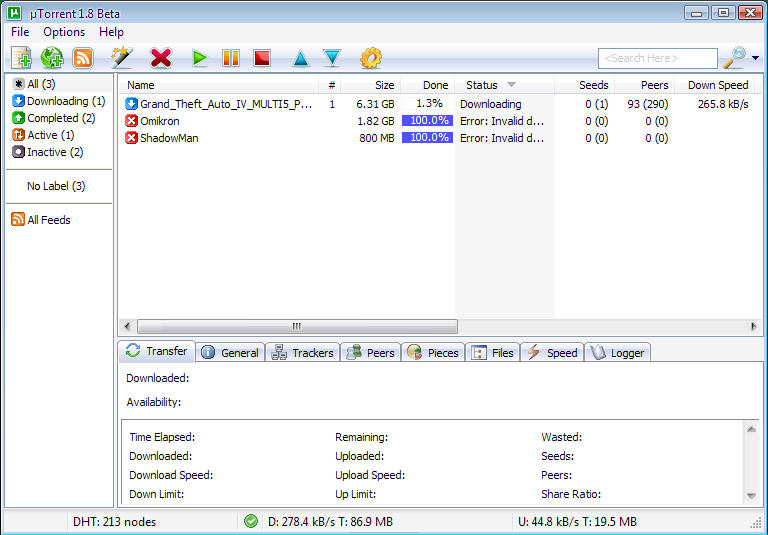Click the Add Torrent toolbar icon
768x535 pixels.
tap(22, 58)
